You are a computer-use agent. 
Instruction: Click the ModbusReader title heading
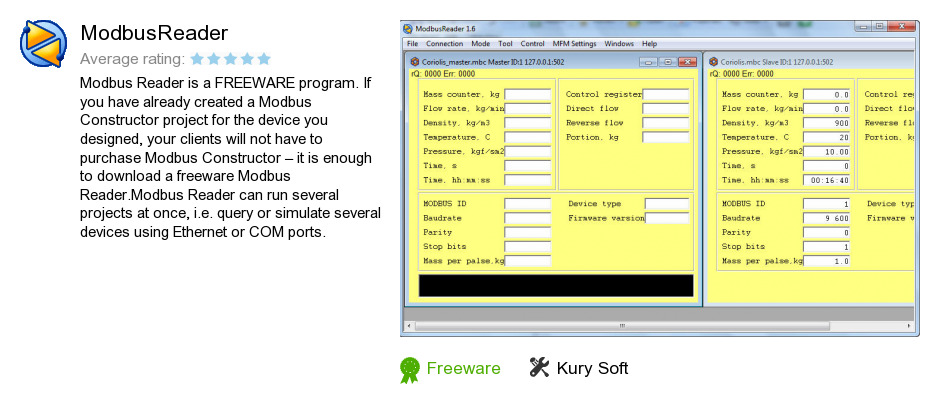(x=154, y=33)
